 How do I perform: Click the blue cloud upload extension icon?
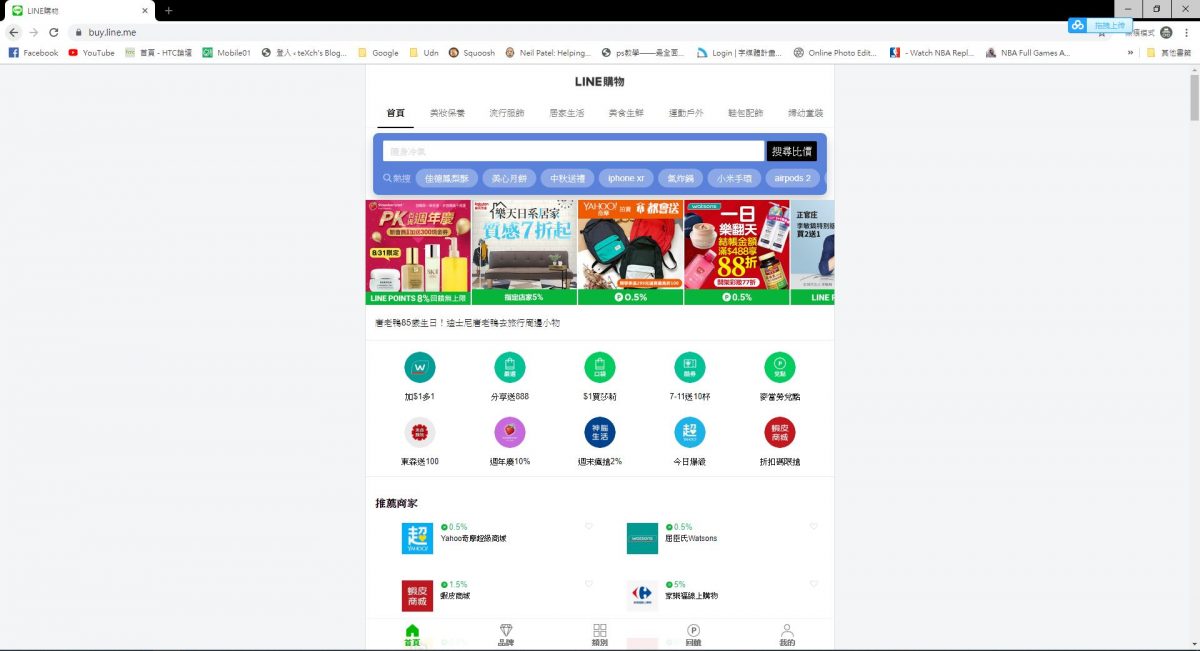(1077, 25)
